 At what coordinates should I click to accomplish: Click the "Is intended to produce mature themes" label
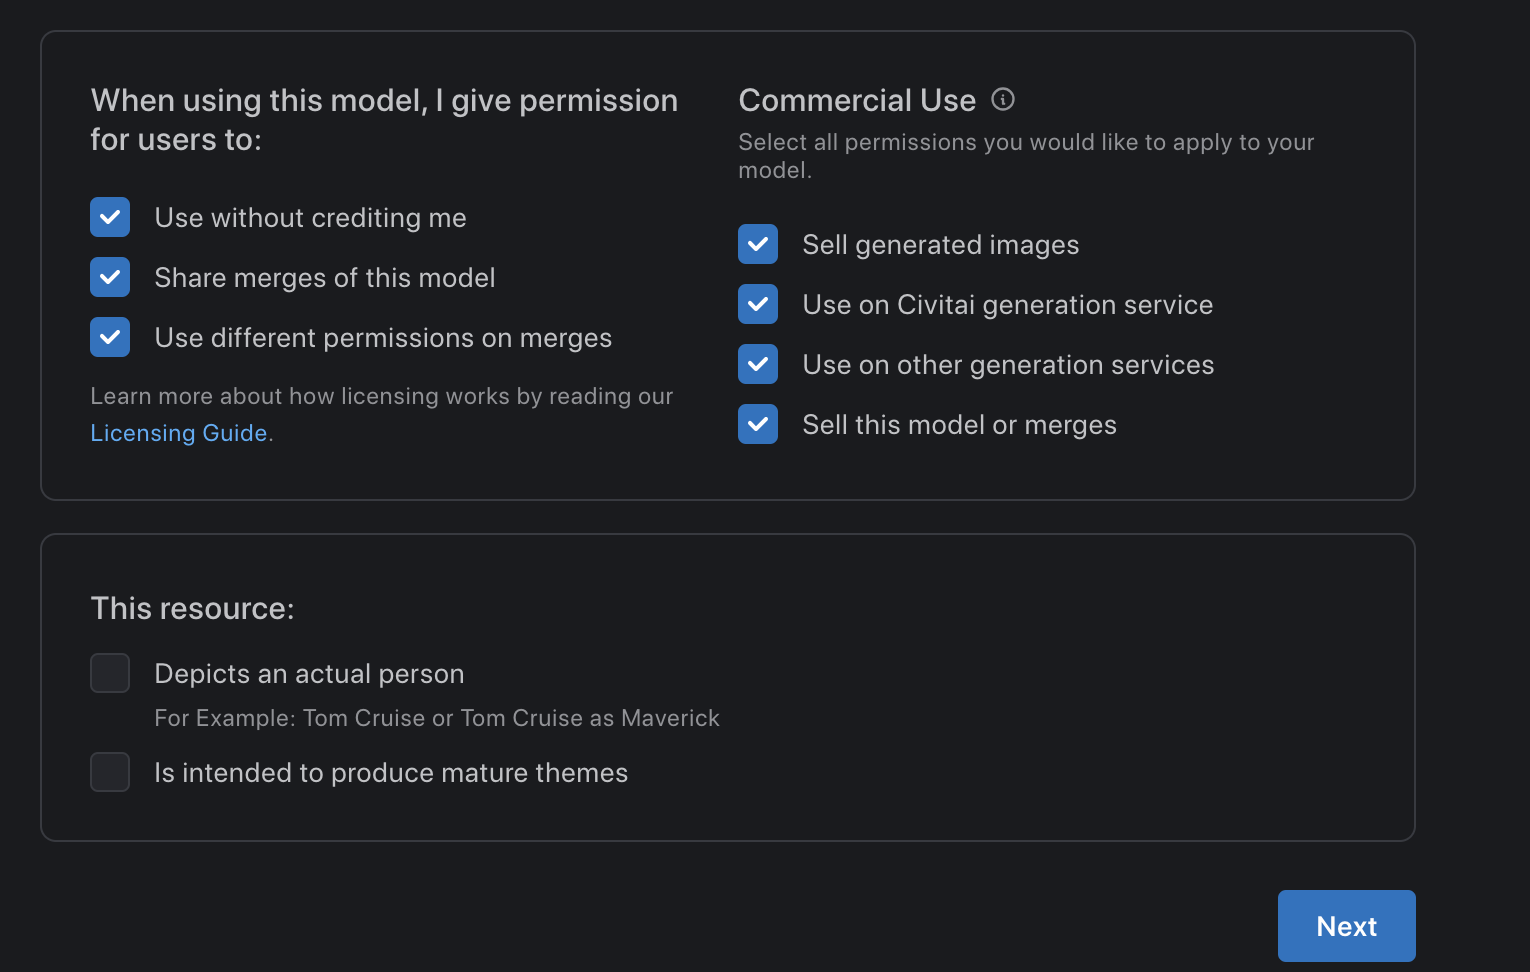pyautogui.click(x=391, y=773)
